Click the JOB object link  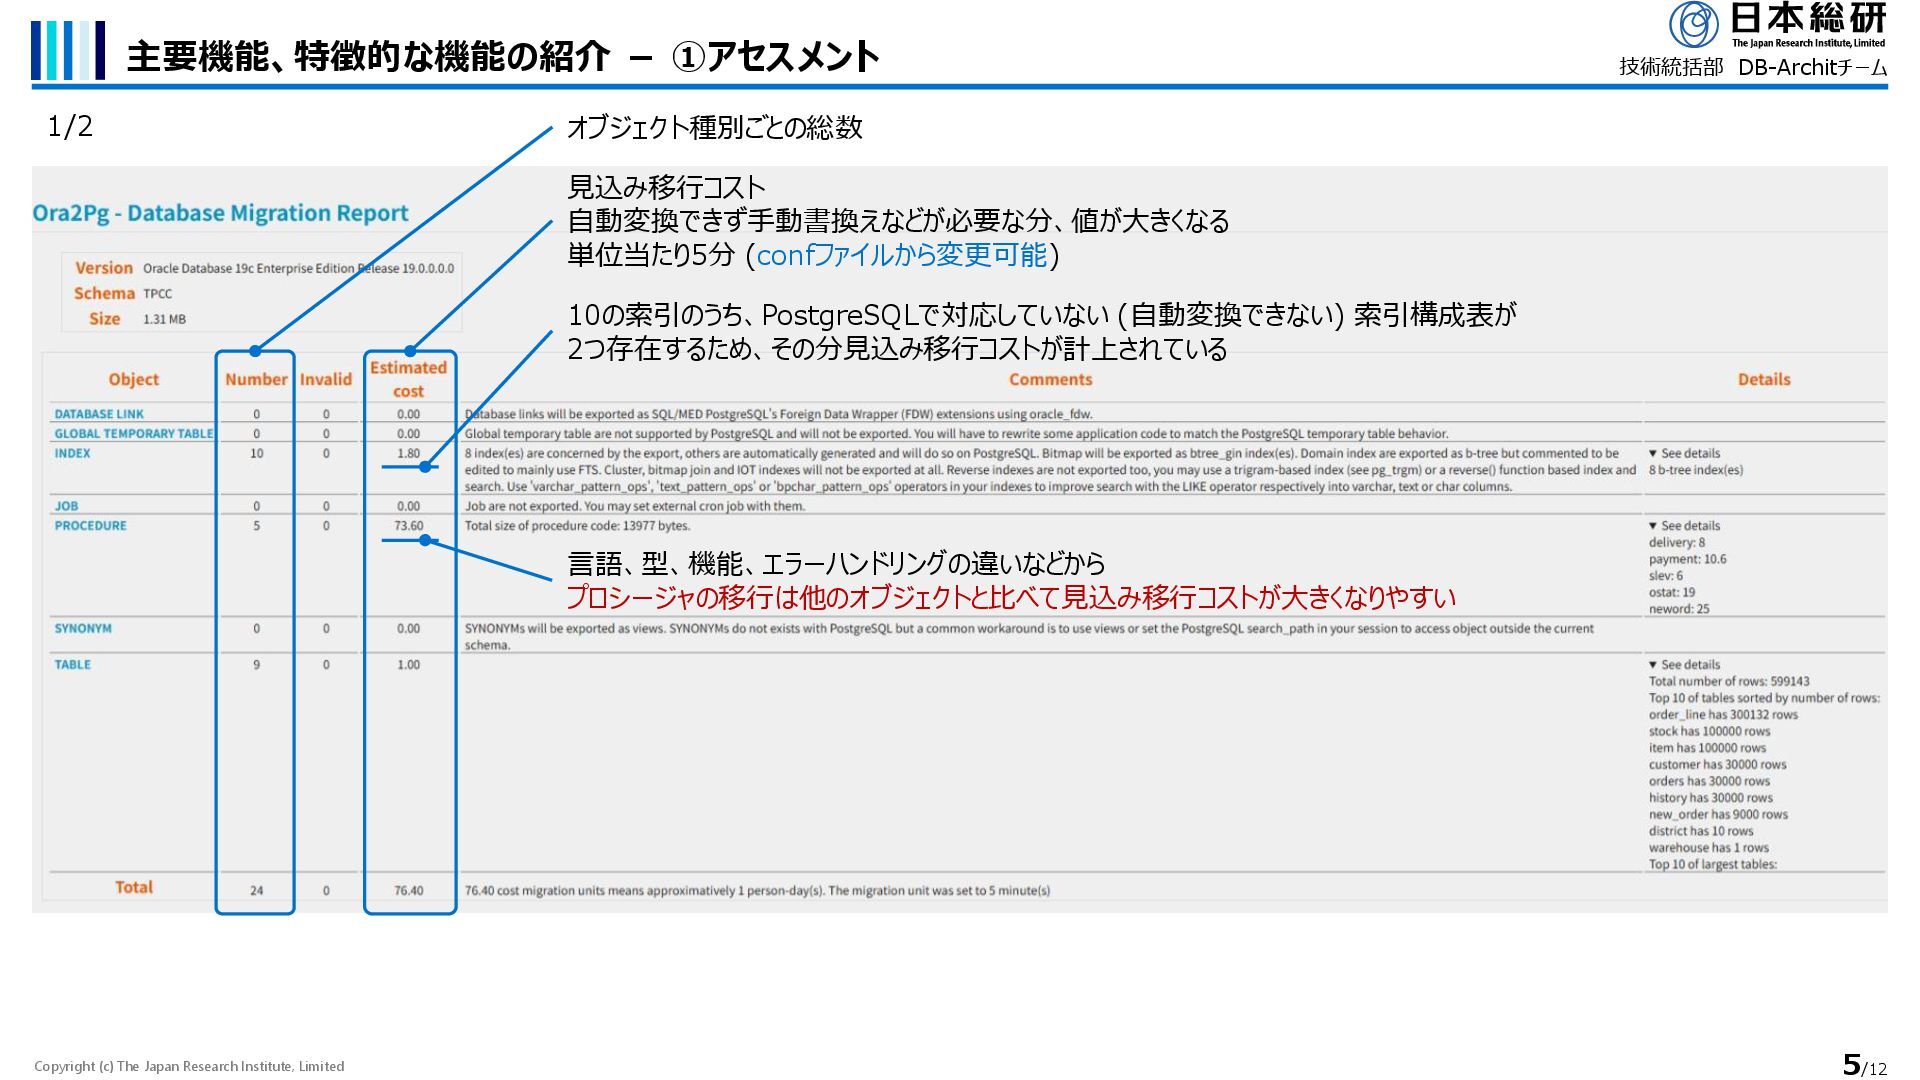(66, 506)
